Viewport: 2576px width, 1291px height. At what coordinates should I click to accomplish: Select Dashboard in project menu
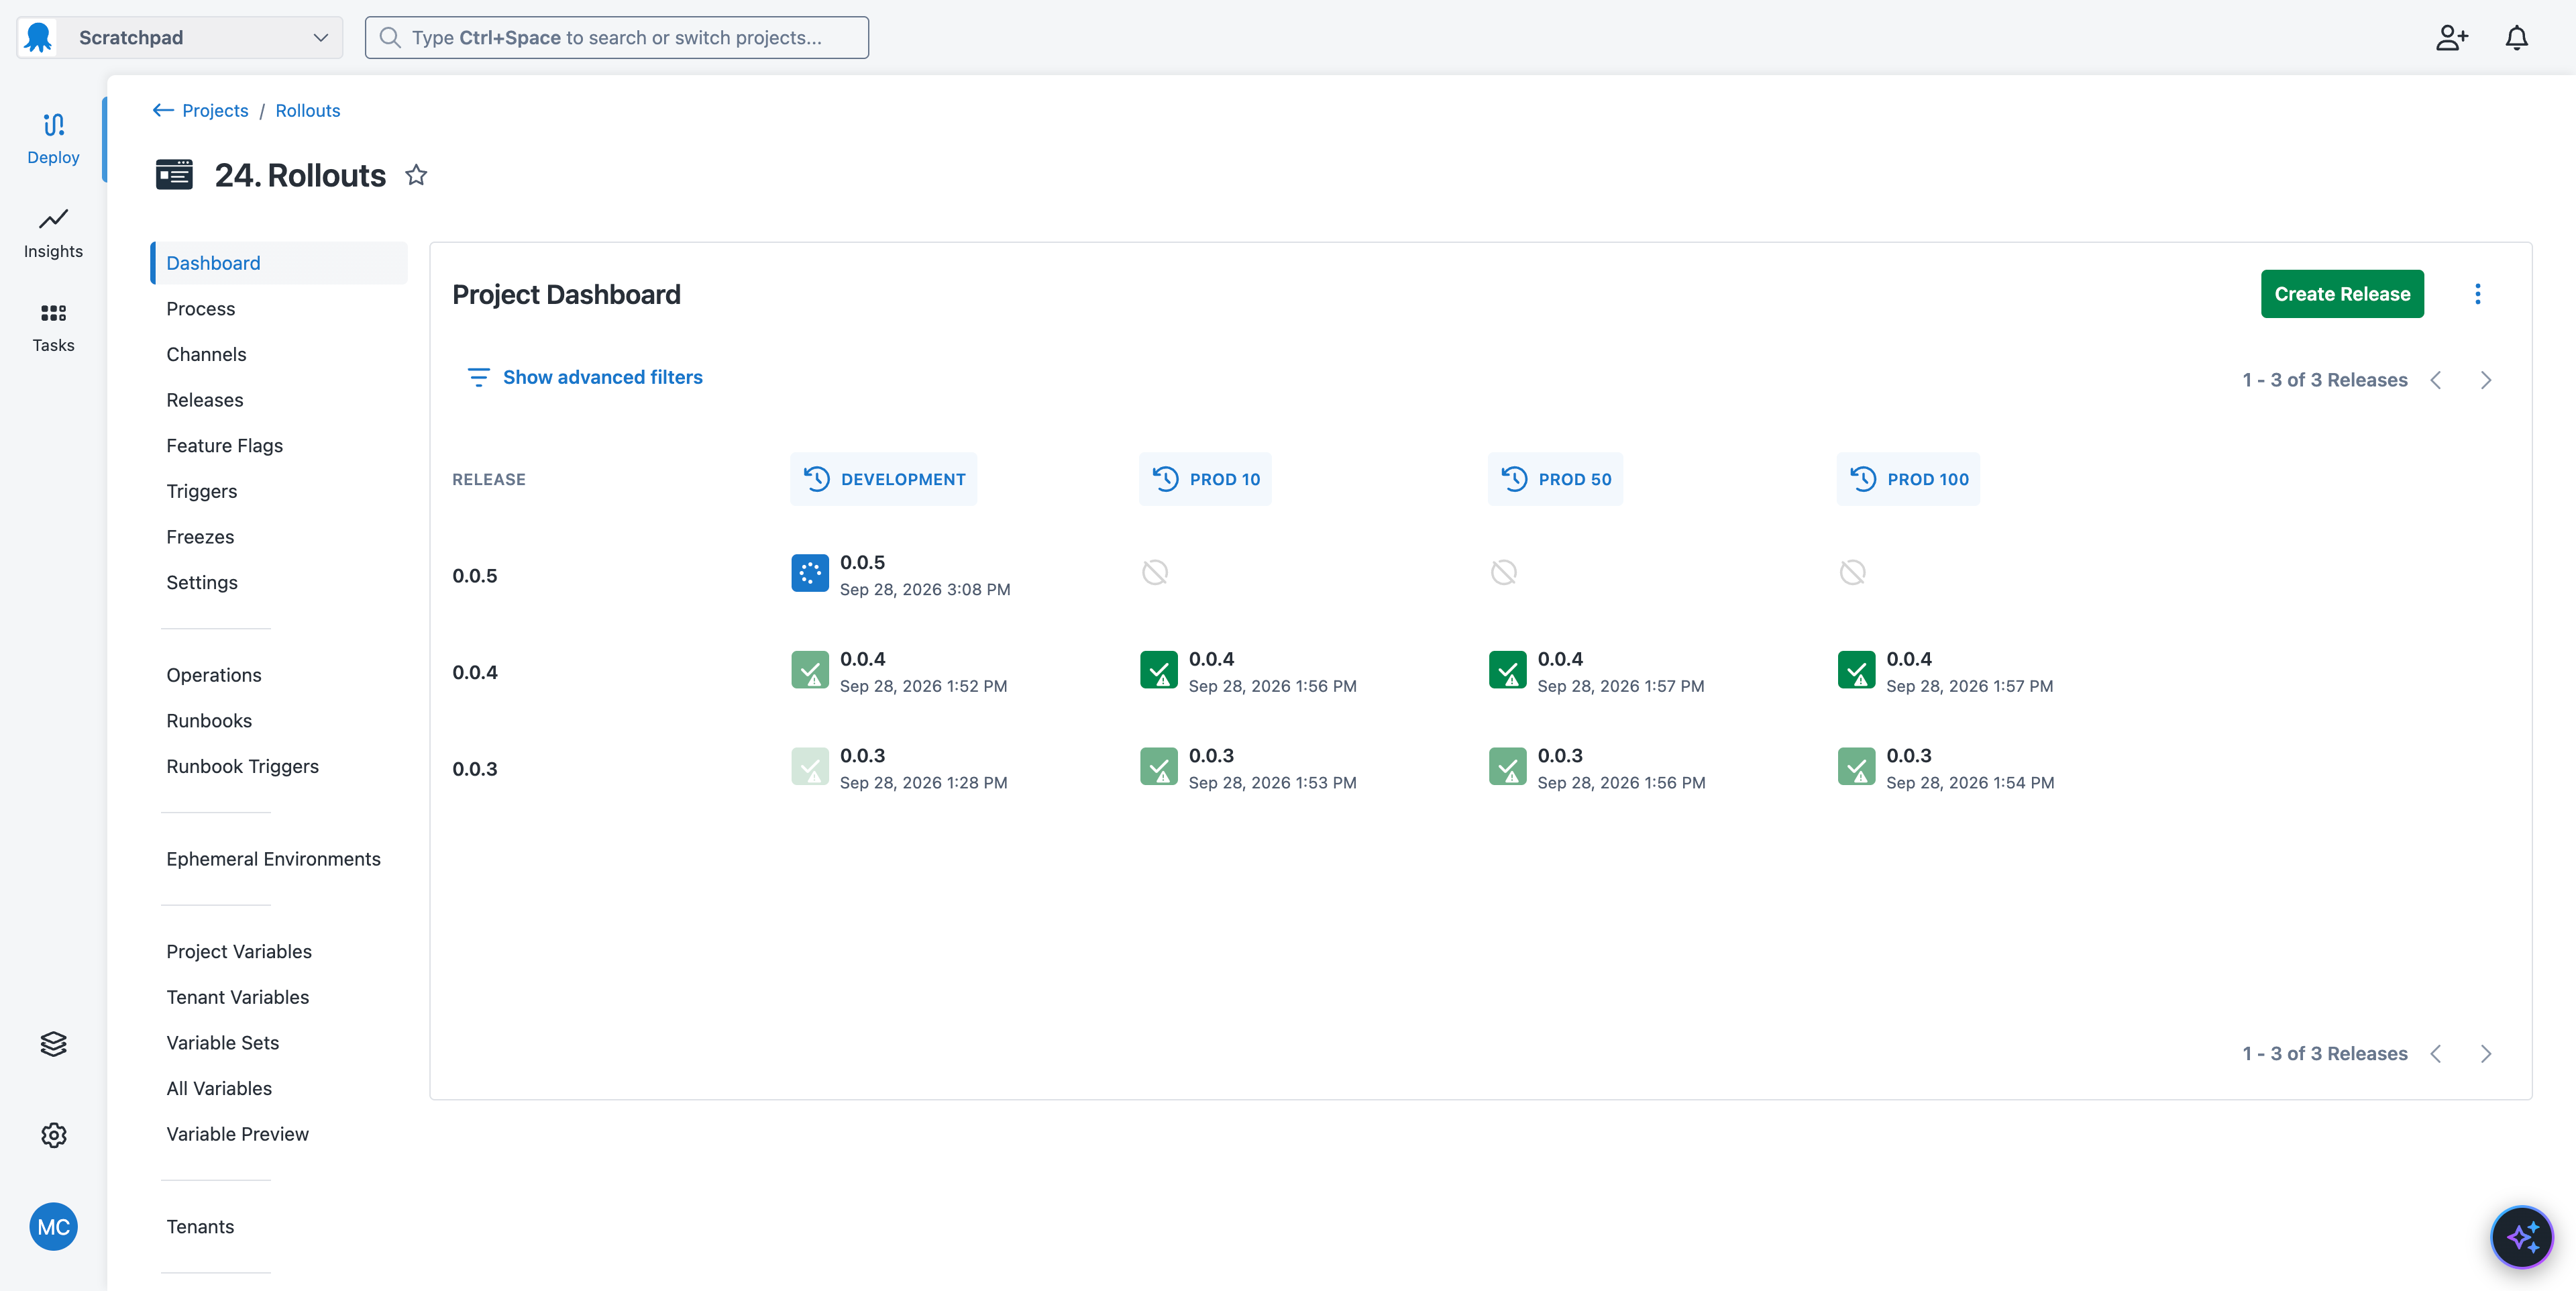click(279, 263)
